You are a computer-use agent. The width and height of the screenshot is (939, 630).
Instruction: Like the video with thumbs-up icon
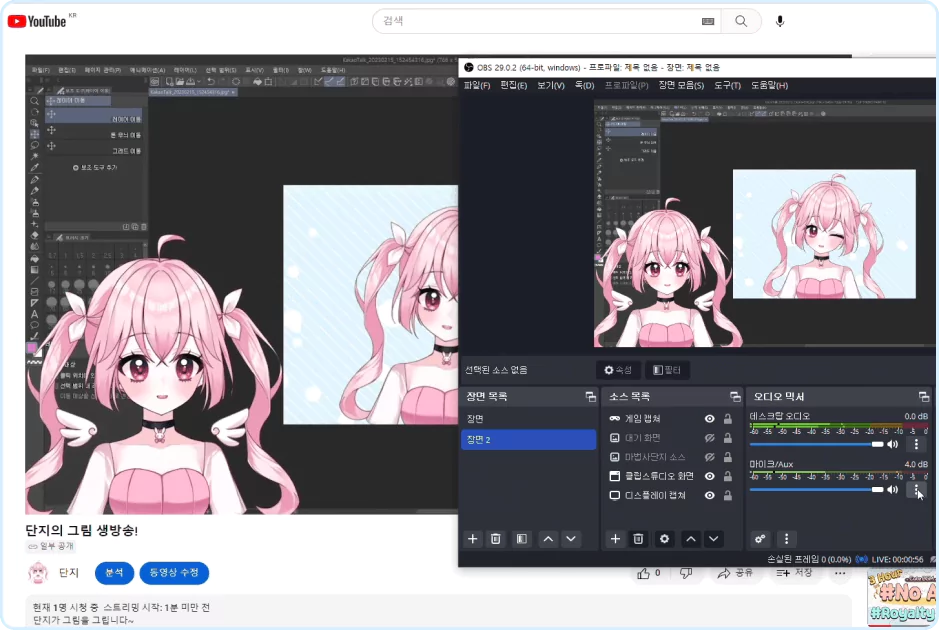[x=644, y=574]
